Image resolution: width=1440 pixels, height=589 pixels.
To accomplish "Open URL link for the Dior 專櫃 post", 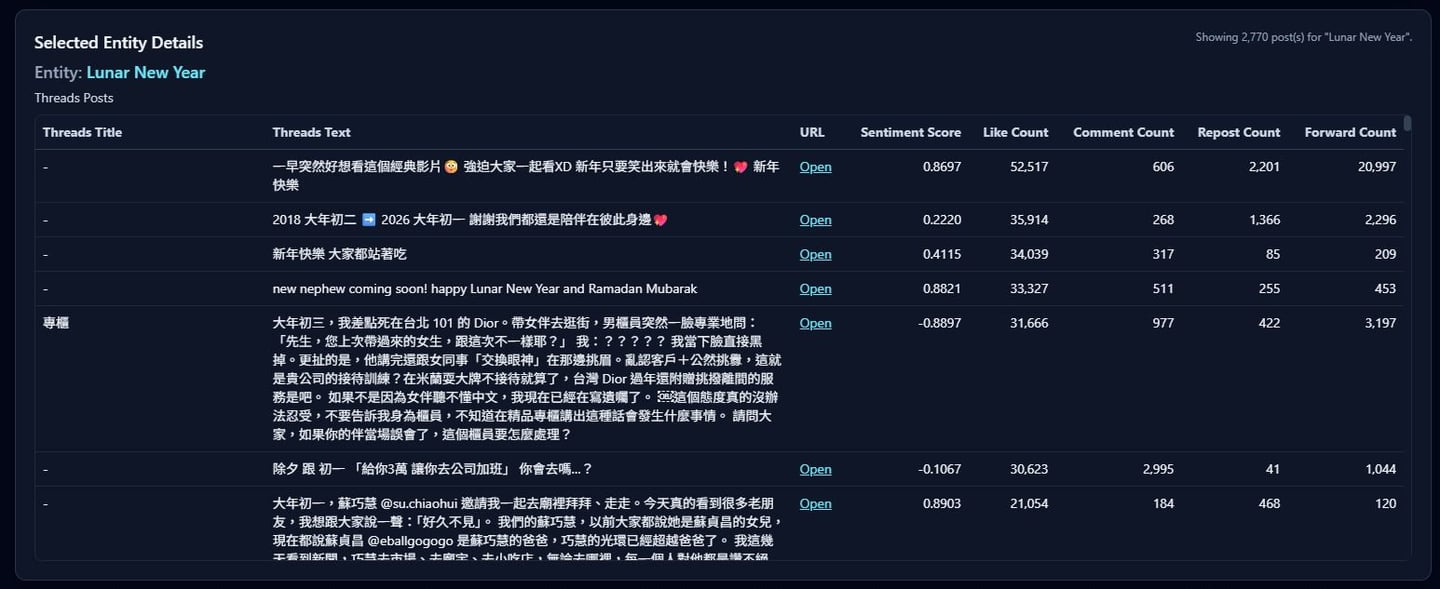I will [815, 323].
